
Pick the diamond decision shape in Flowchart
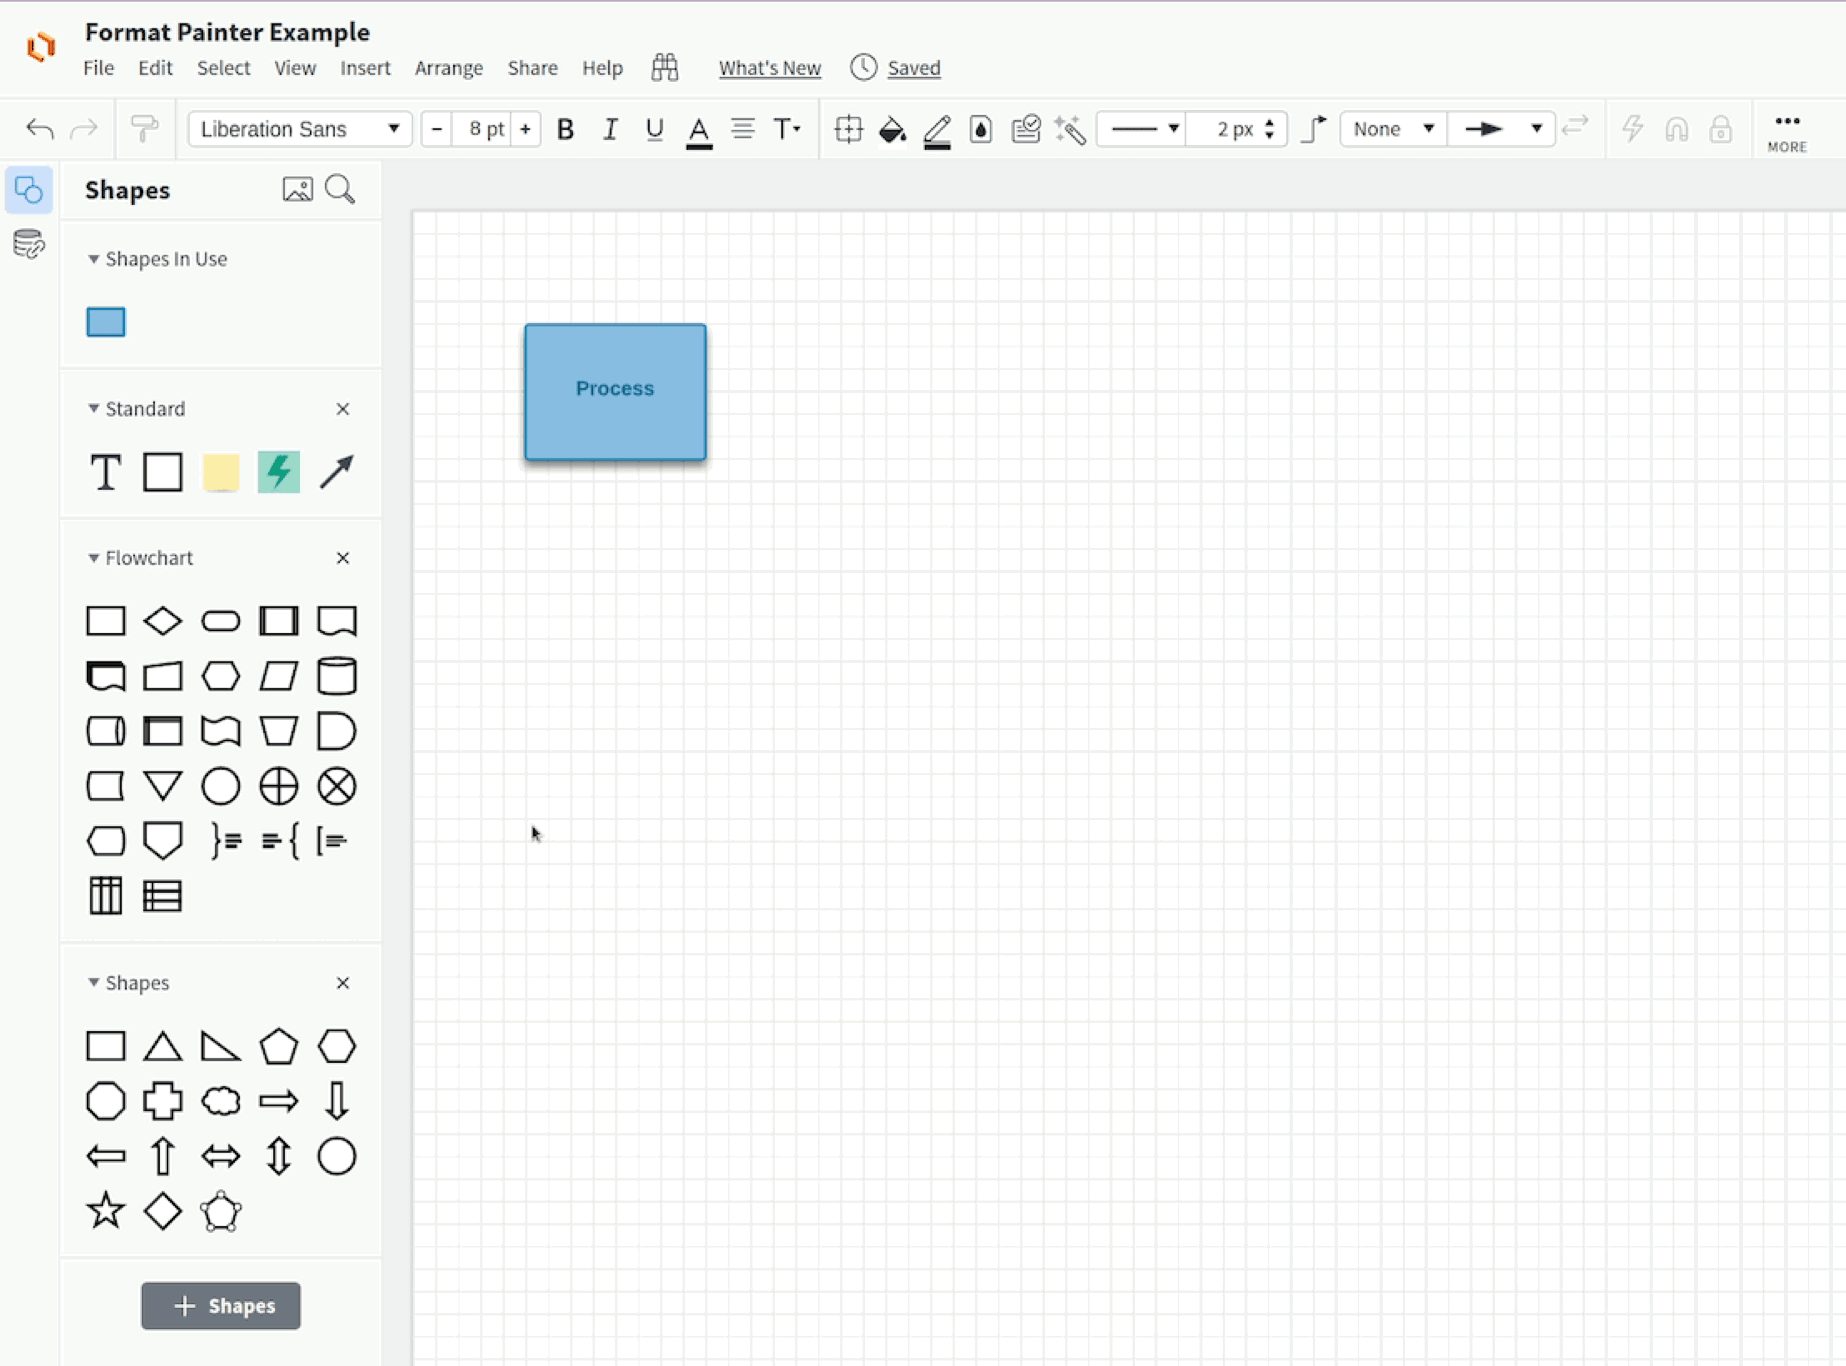pos(162,621)
